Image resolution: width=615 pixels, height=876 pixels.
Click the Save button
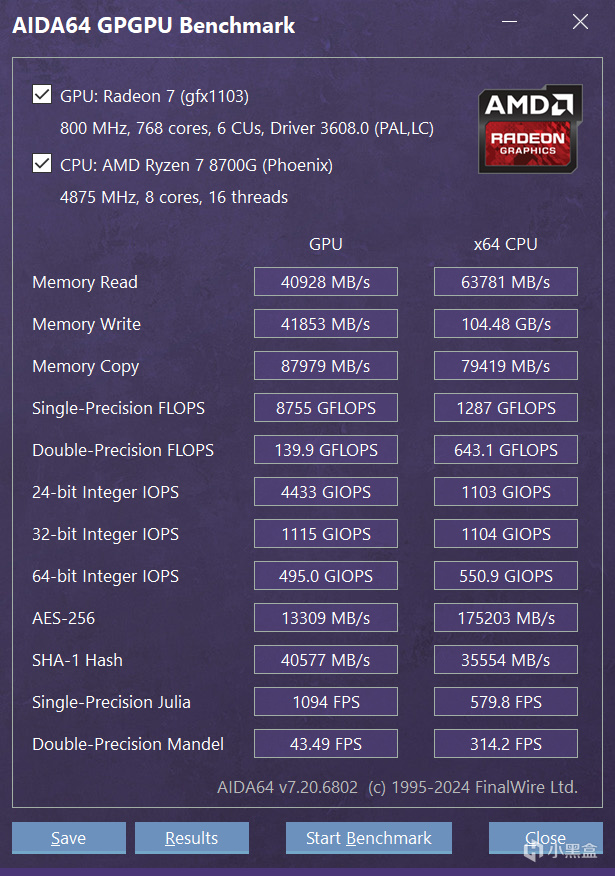[68, 838]
